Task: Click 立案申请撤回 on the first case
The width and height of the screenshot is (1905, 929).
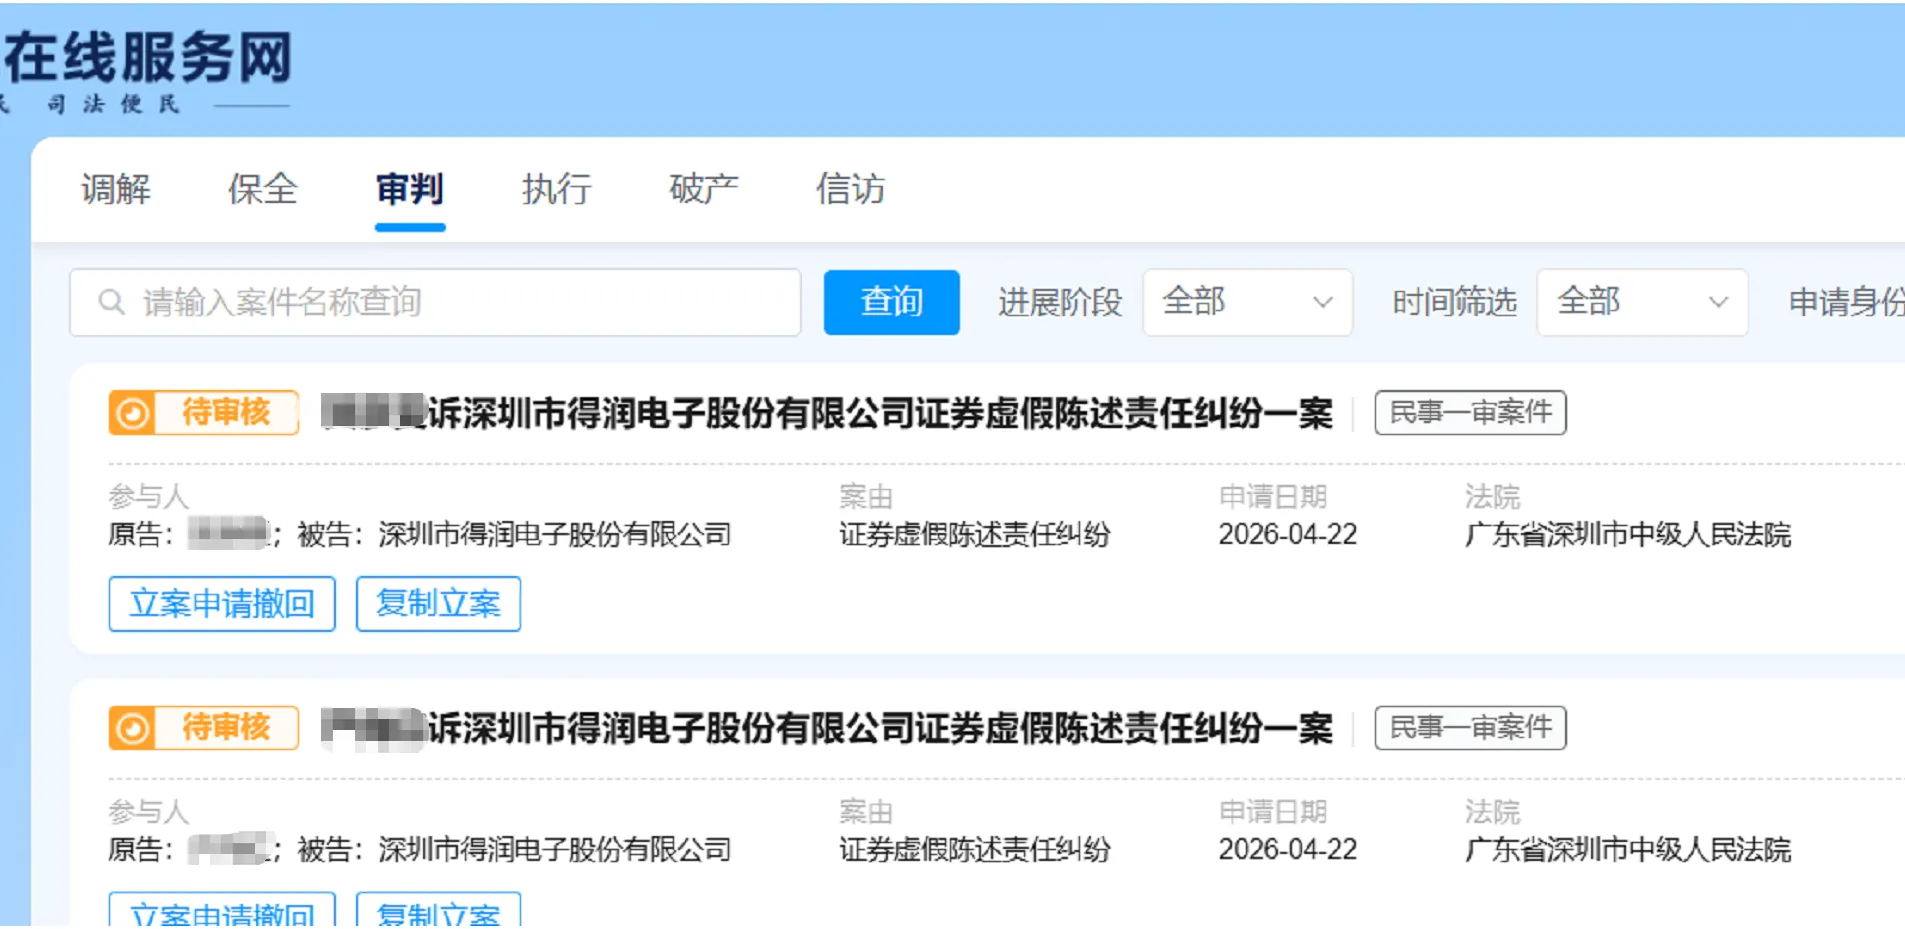Action: tap(222, 604)
